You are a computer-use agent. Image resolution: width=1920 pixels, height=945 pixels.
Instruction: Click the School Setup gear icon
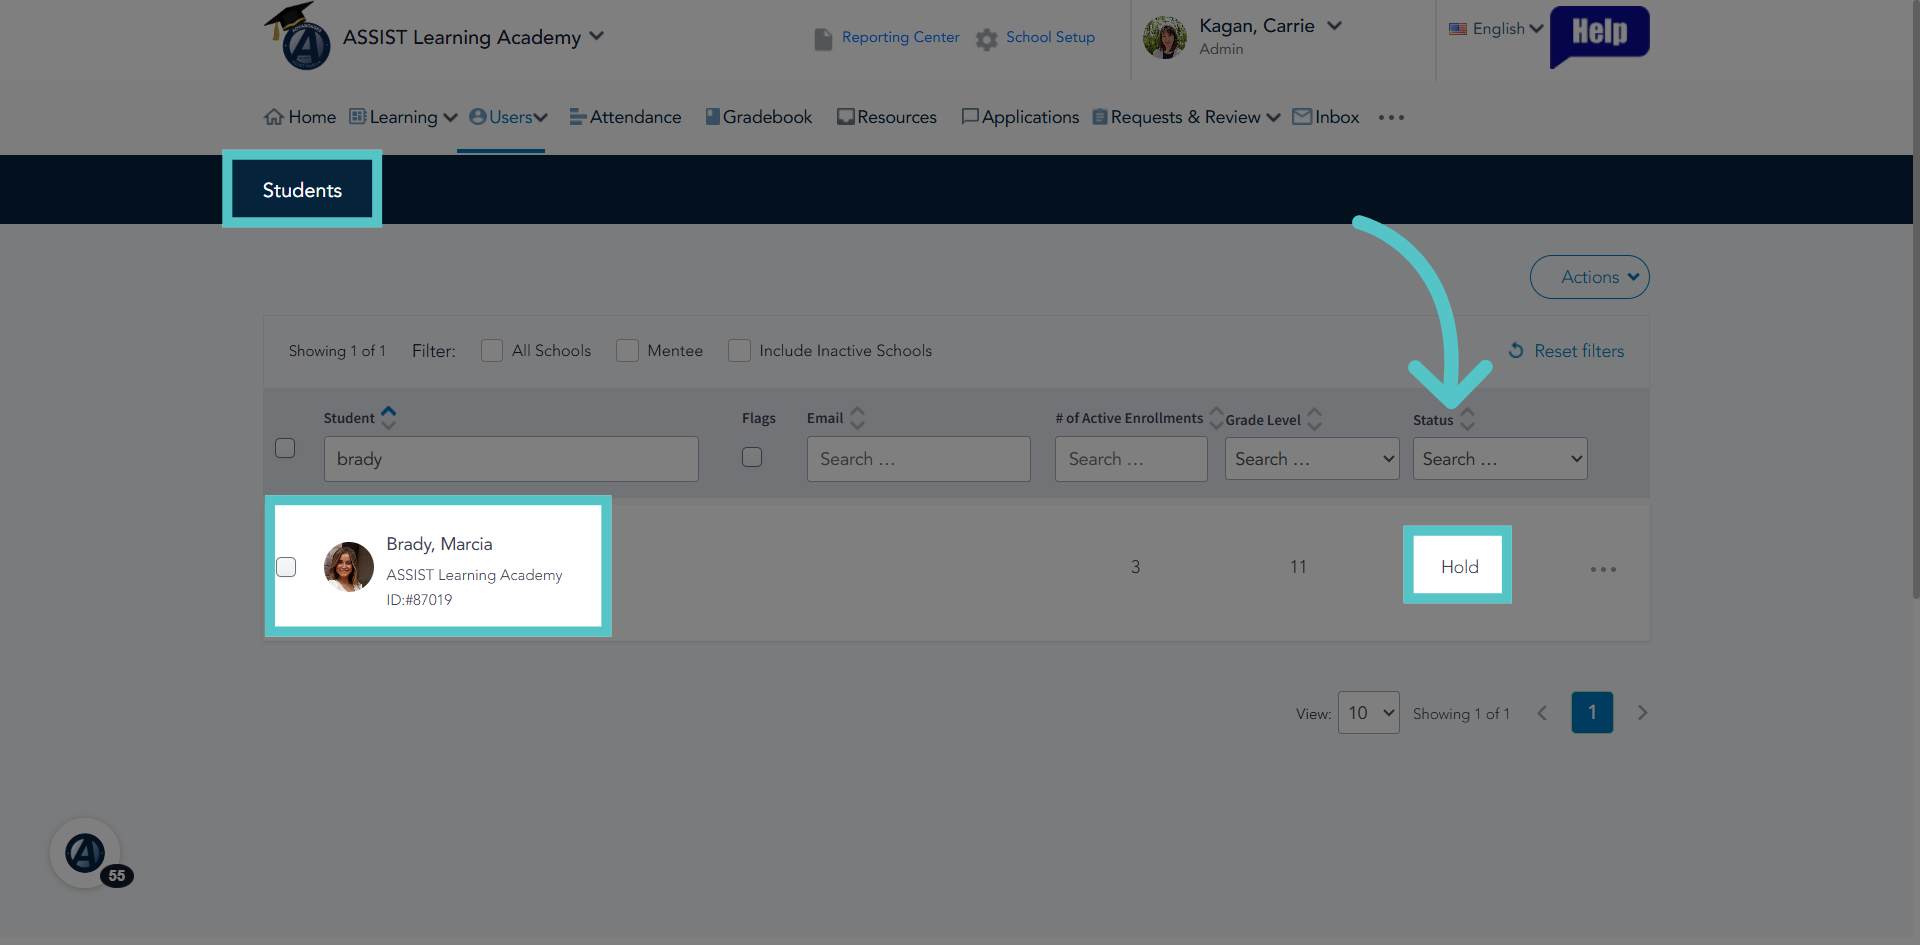tap(986, 39)
